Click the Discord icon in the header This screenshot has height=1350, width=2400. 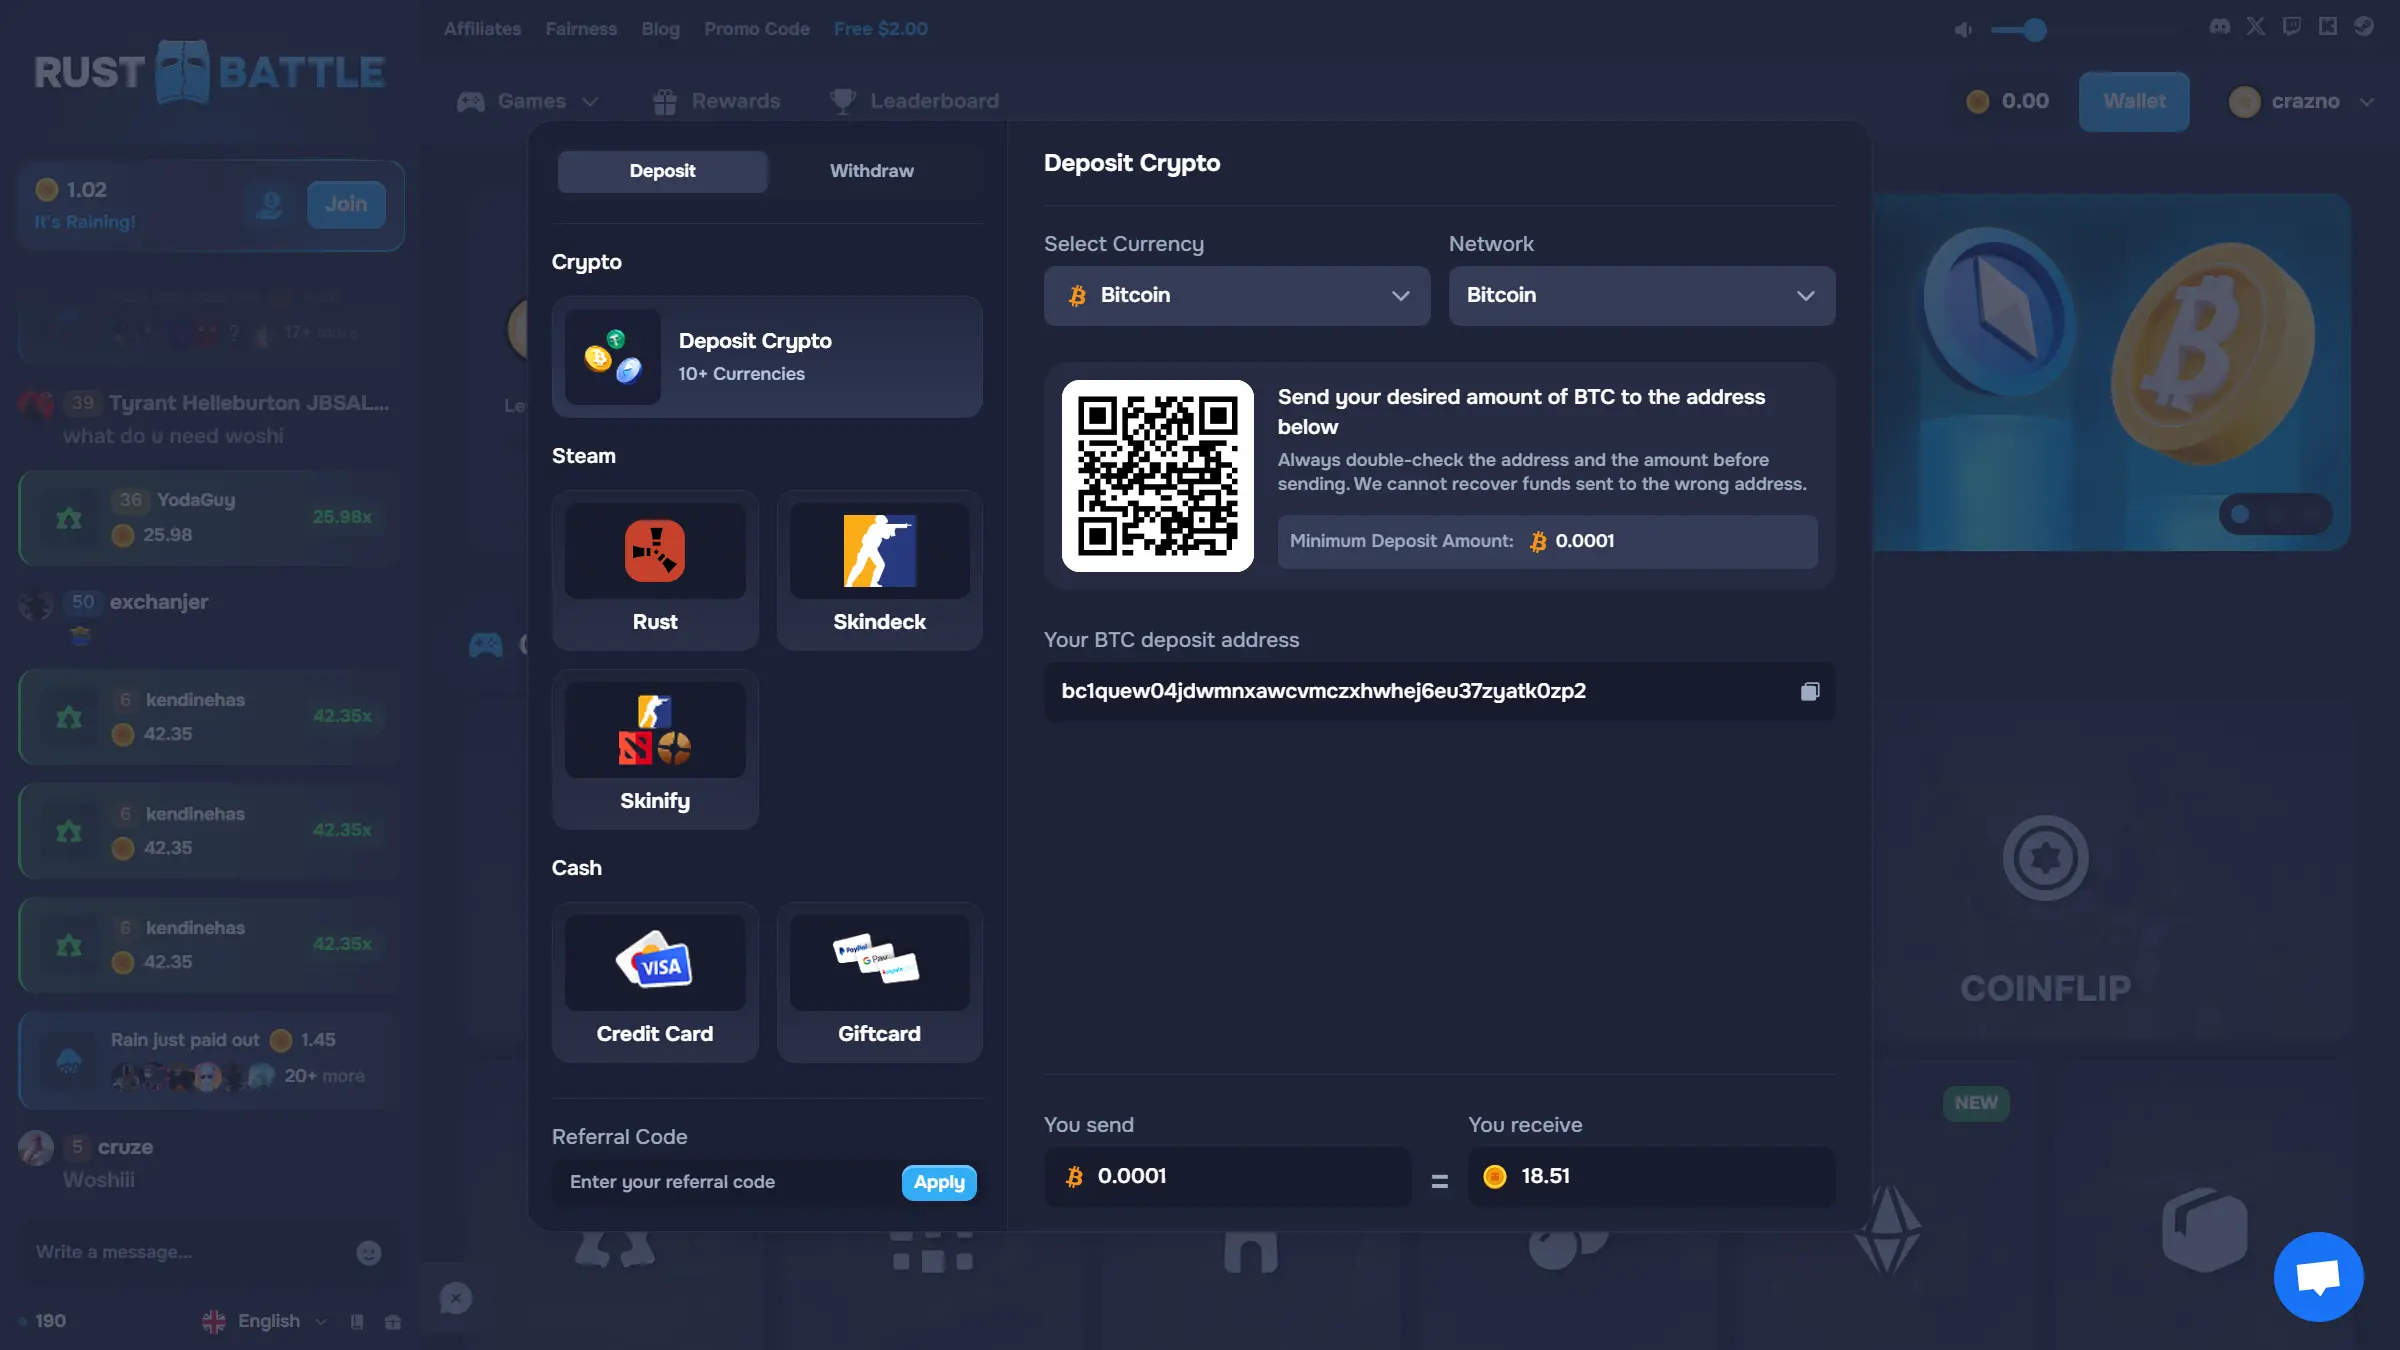tap(2219, 27)
